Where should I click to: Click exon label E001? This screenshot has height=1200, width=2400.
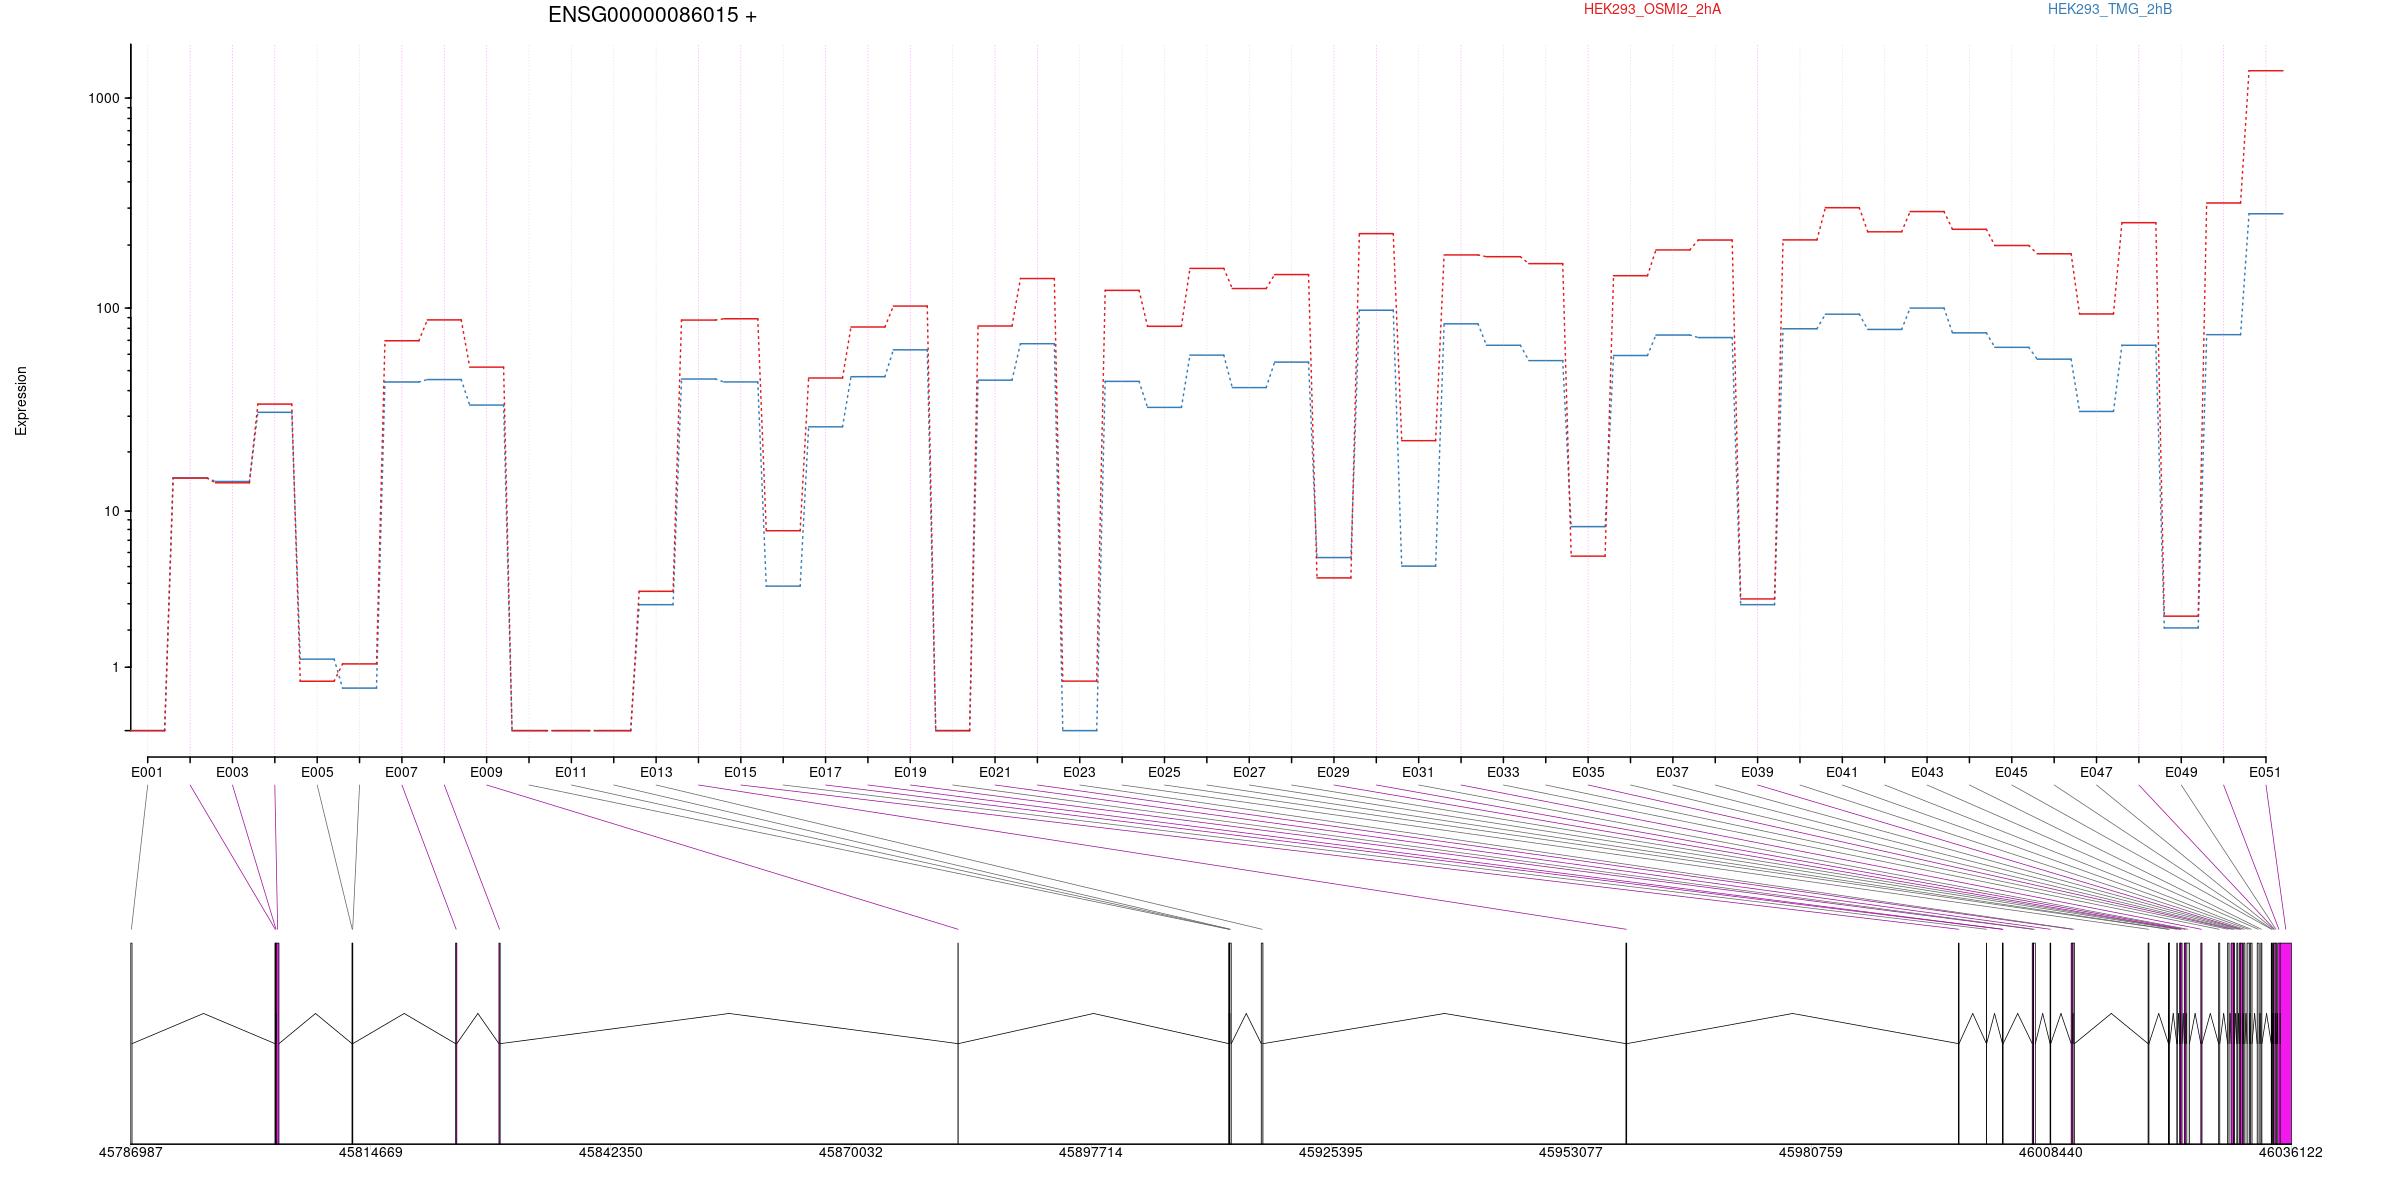(x=147, y=772)
